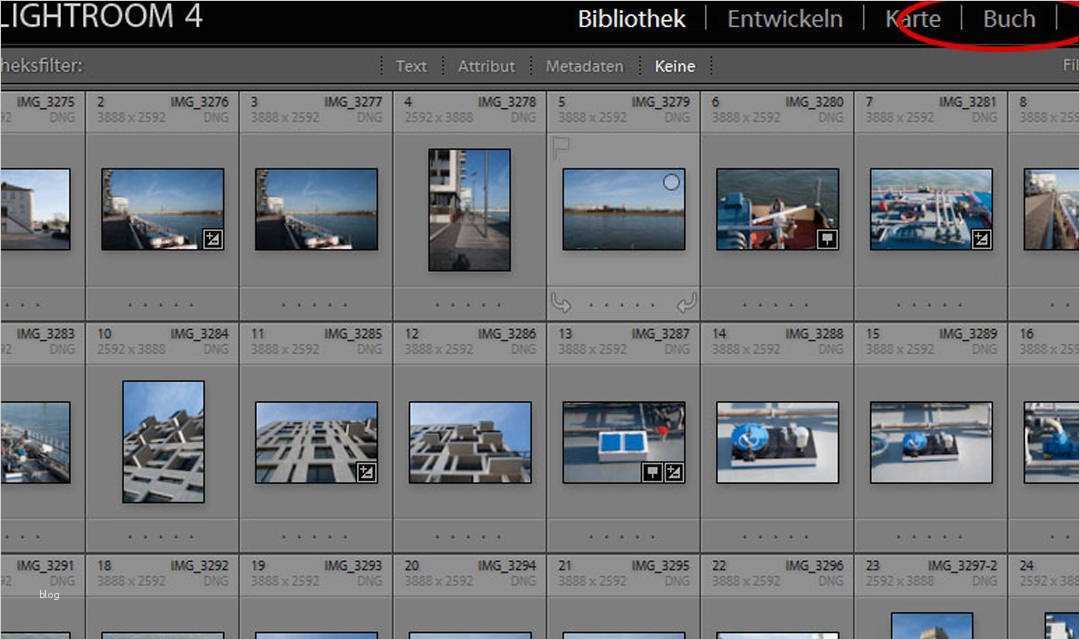The width and height of the screenshot is (1080, 640).
Task: Click develop adjustments badge on IMG_3276
Action: pos(213,239)
